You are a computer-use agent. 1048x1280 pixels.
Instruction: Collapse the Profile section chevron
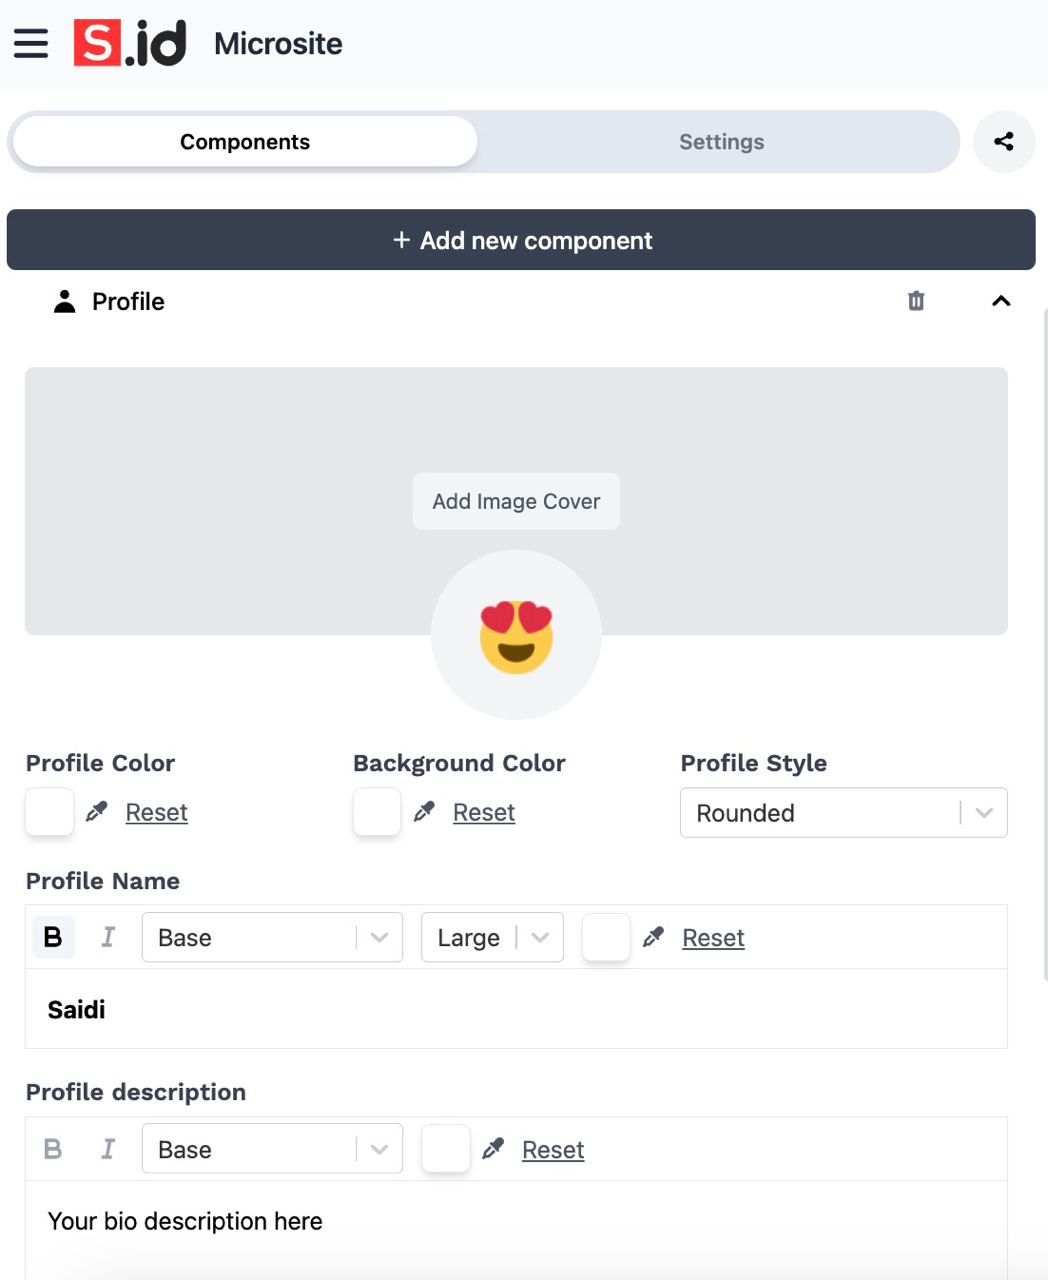point(1001,301)
